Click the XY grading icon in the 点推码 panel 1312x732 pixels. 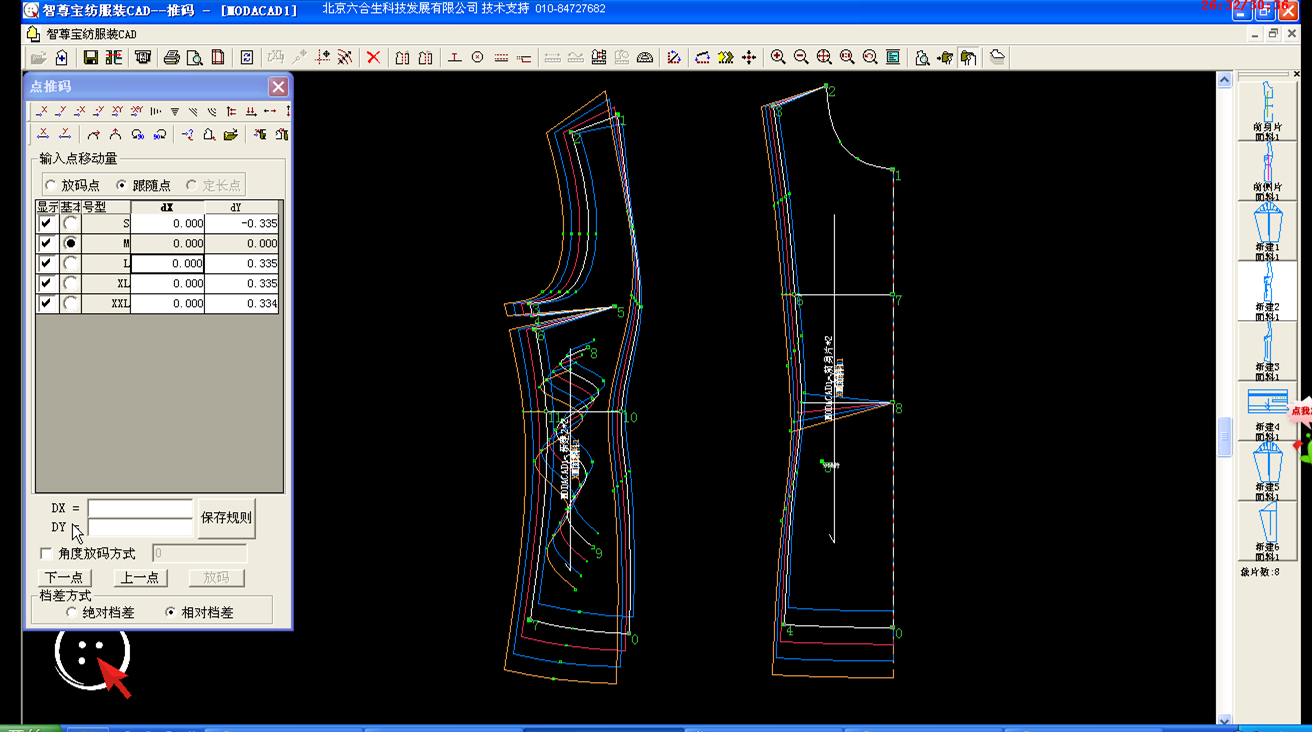(x=118, y=111)
